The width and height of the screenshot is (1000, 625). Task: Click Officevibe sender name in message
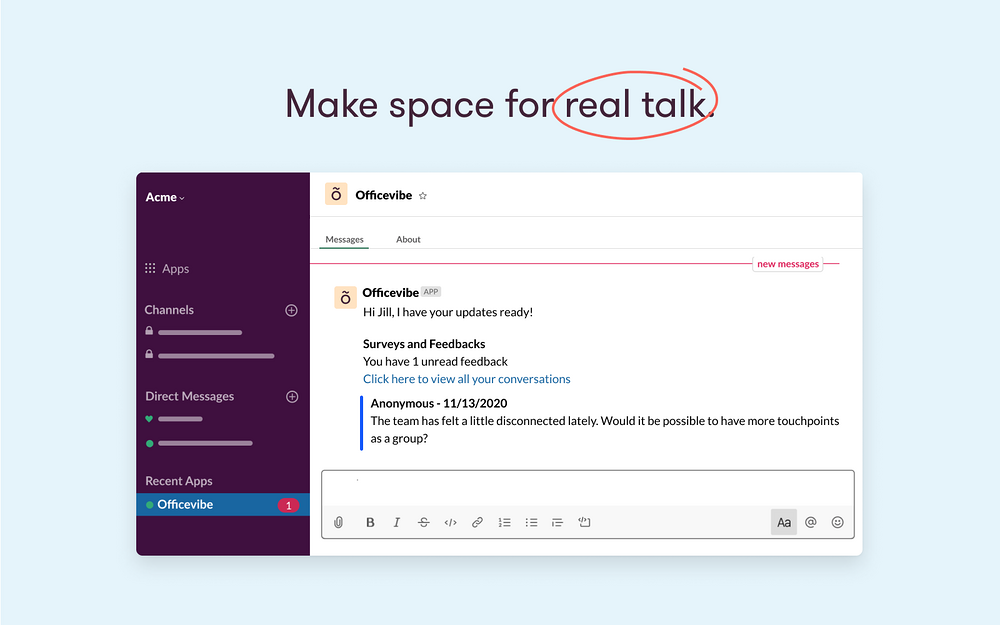390,293
